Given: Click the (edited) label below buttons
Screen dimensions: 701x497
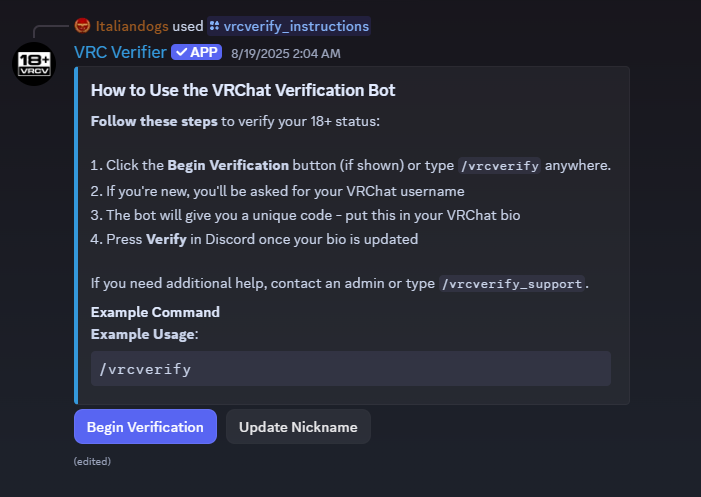Looking at the screenshot, I should (x=92, y=462).
